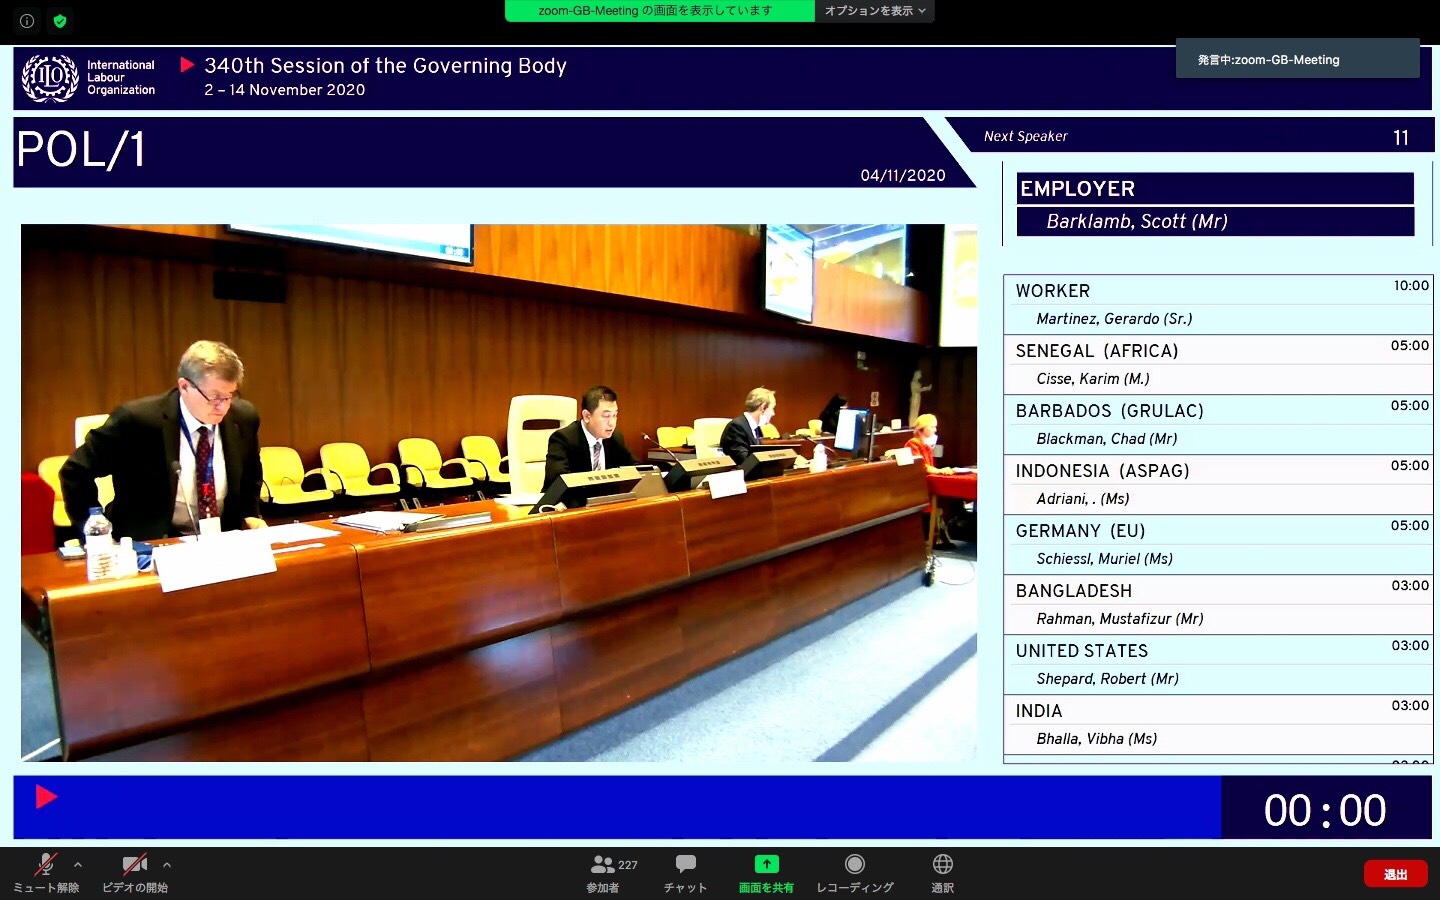The image size is (1440, 900).
Task: Expand audio options caret beside the microphone
Action: click(78, 865)
